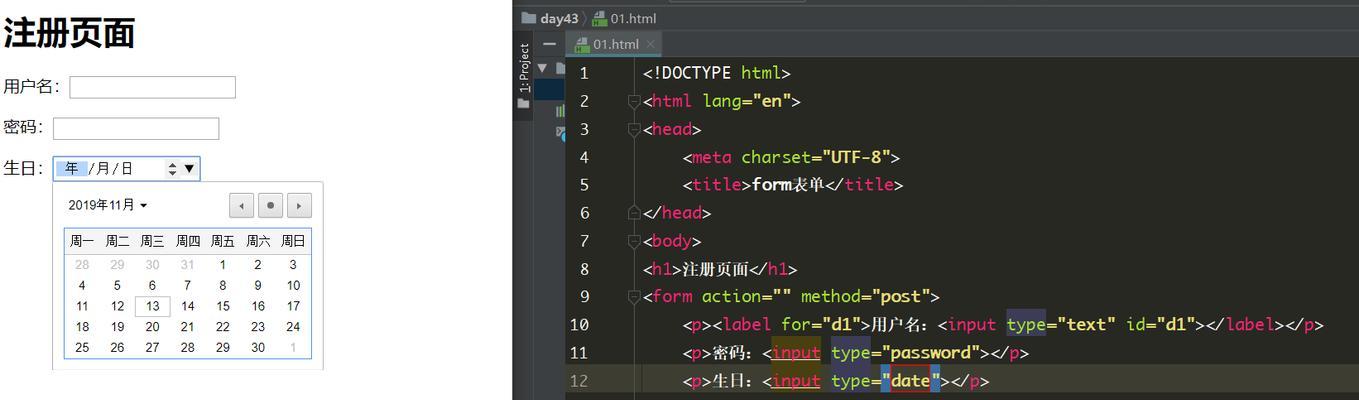
Task: Pick day 2 in the calendar
Action: point(257,265)
